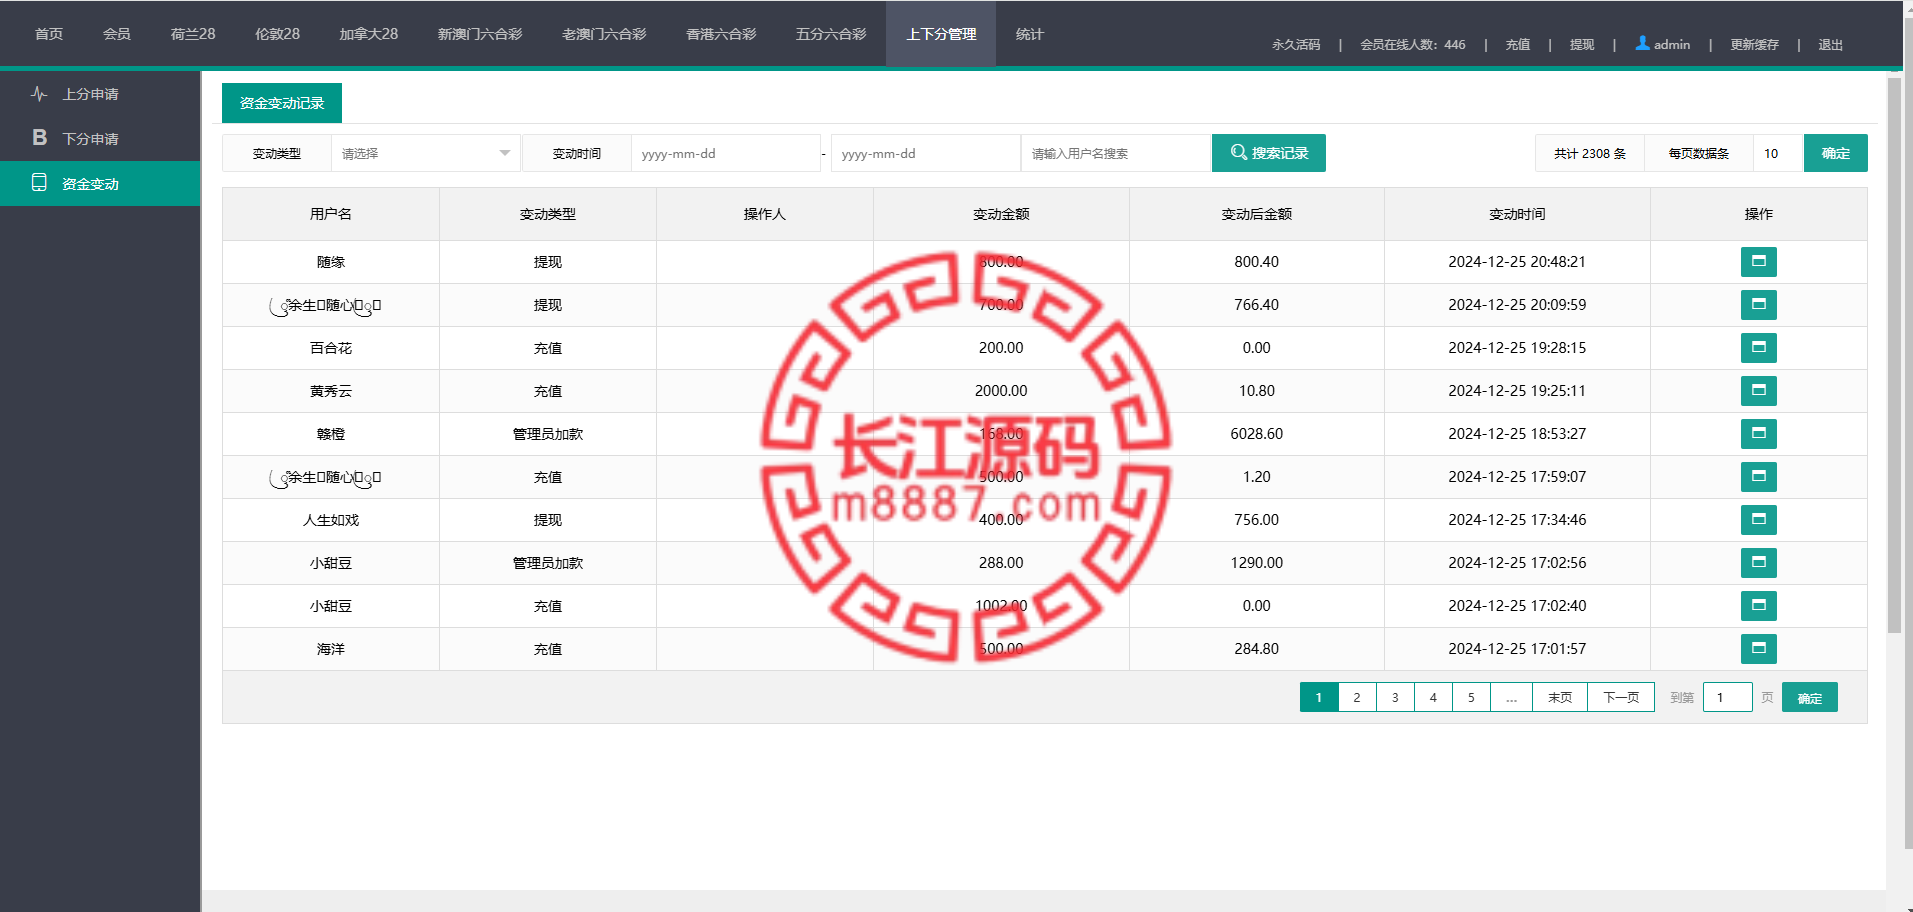Expand the 变动类型 dropdown arrow
Image resolution: width=1913 pixels, height=912 pixels.
point(504,153)
